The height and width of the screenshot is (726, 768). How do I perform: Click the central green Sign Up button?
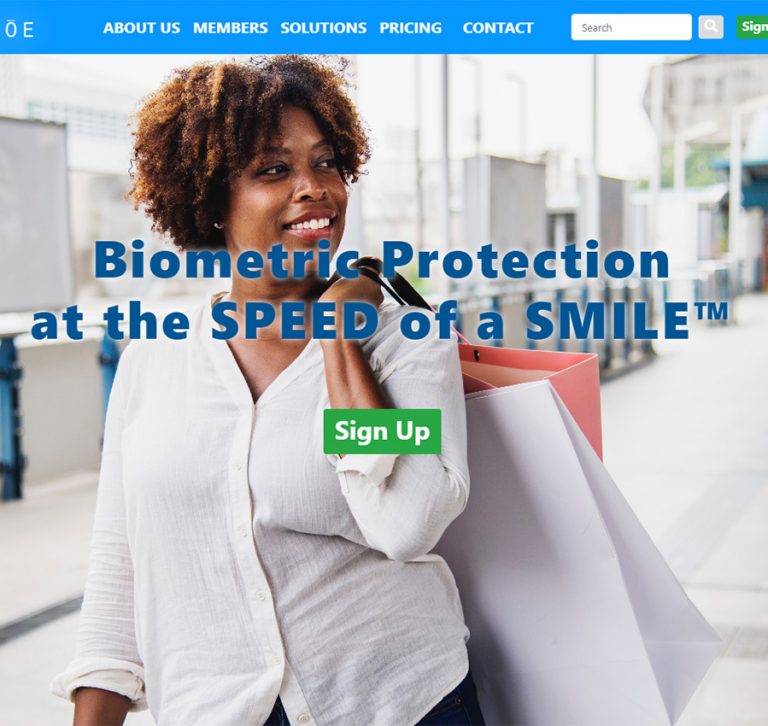[382, 431]
